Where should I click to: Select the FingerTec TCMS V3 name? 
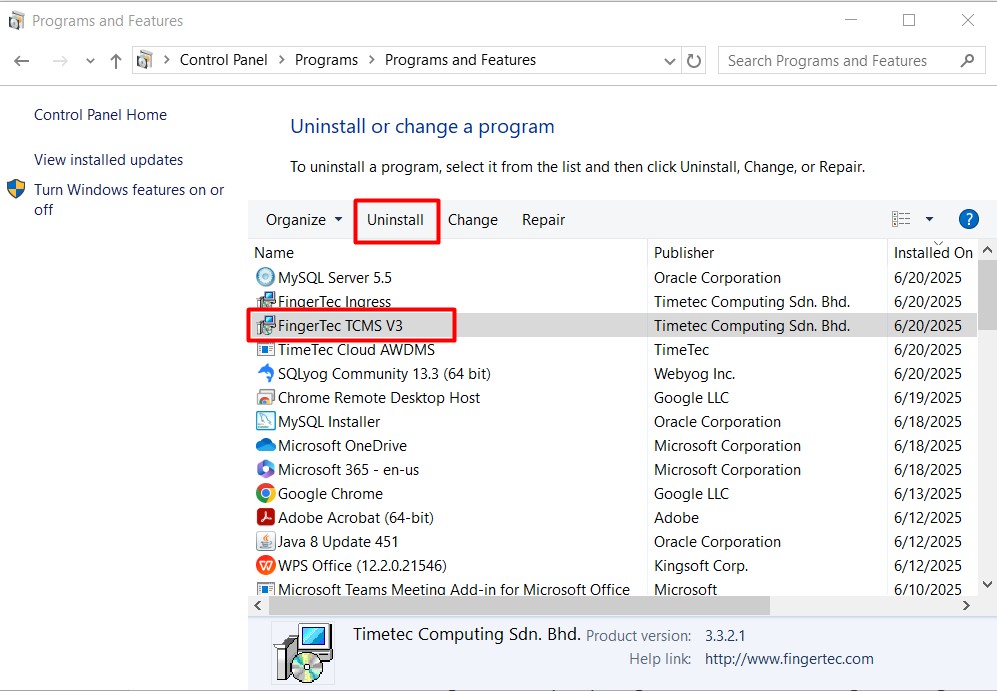[340, 325]
